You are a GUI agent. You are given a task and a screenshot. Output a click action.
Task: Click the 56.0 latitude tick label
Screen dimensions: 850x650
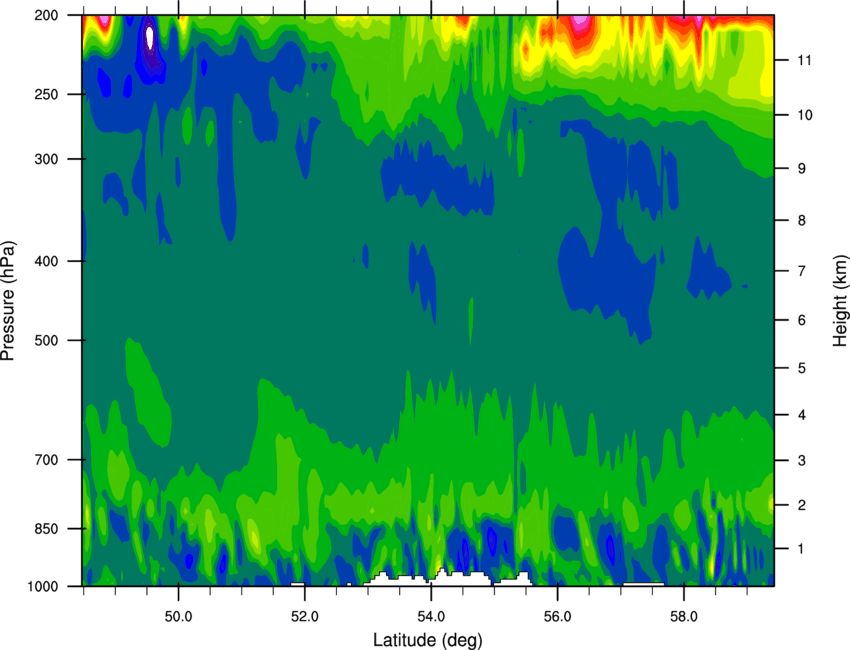click(557, 617)
